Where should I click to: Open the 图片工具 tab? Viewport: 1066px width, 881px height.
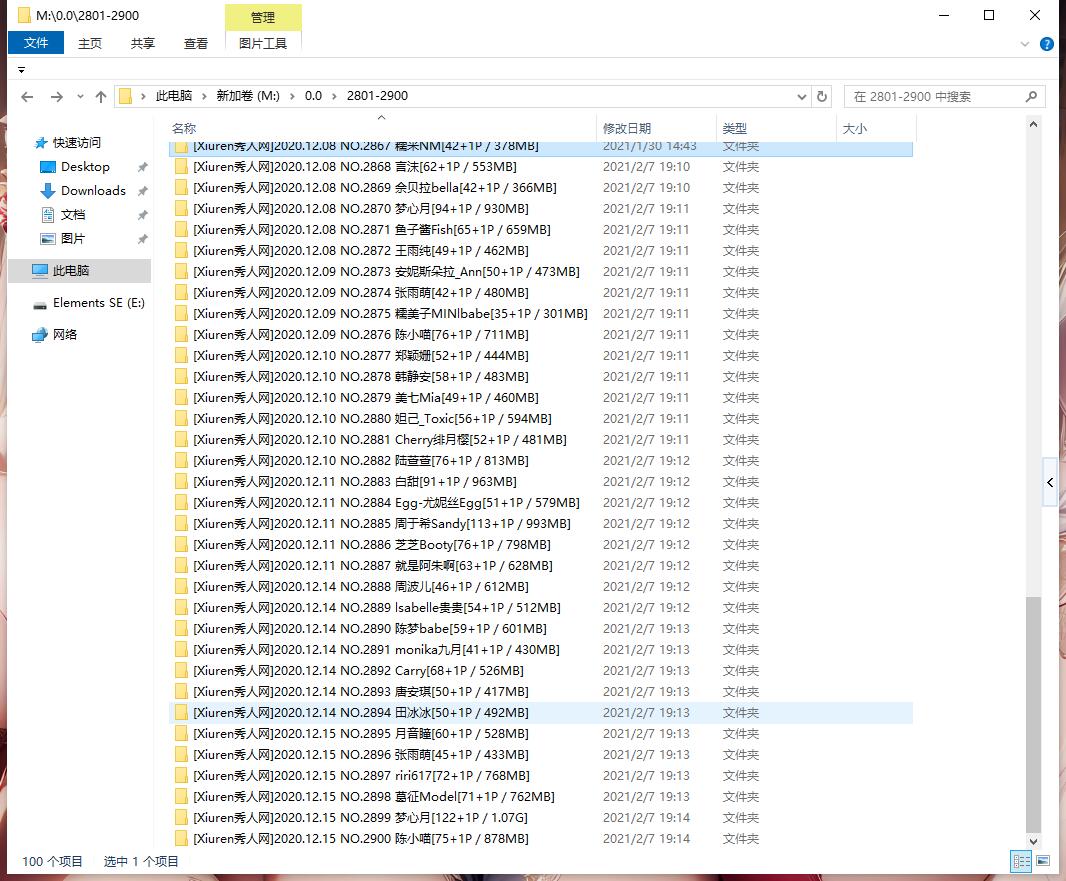(x=262, y=44)
